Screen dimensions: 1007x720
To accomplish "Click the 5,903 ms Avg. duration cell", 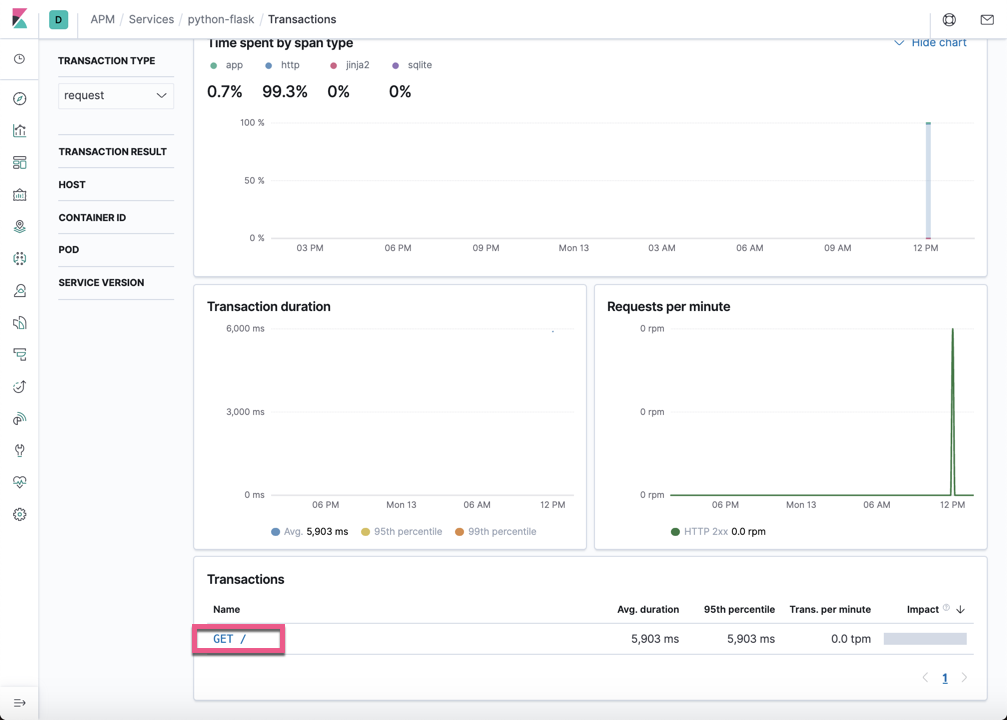I will pyautogui.click(x=655, y=639).
